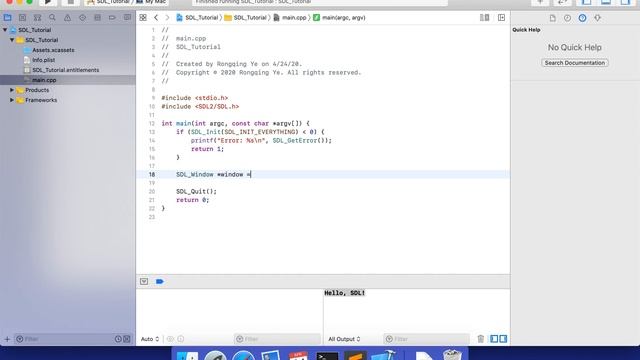Run the project with the play button

(48, 2)
